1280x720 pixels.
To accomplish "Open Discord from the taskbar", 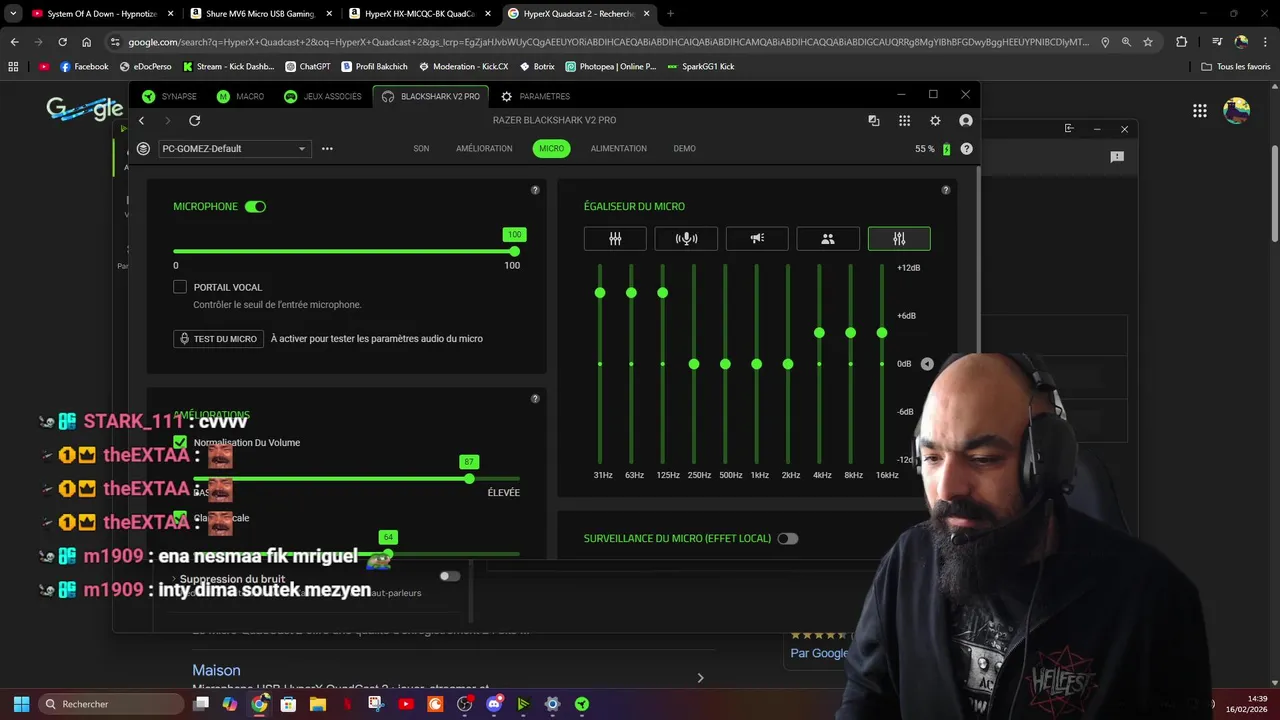I will [494, 704].
